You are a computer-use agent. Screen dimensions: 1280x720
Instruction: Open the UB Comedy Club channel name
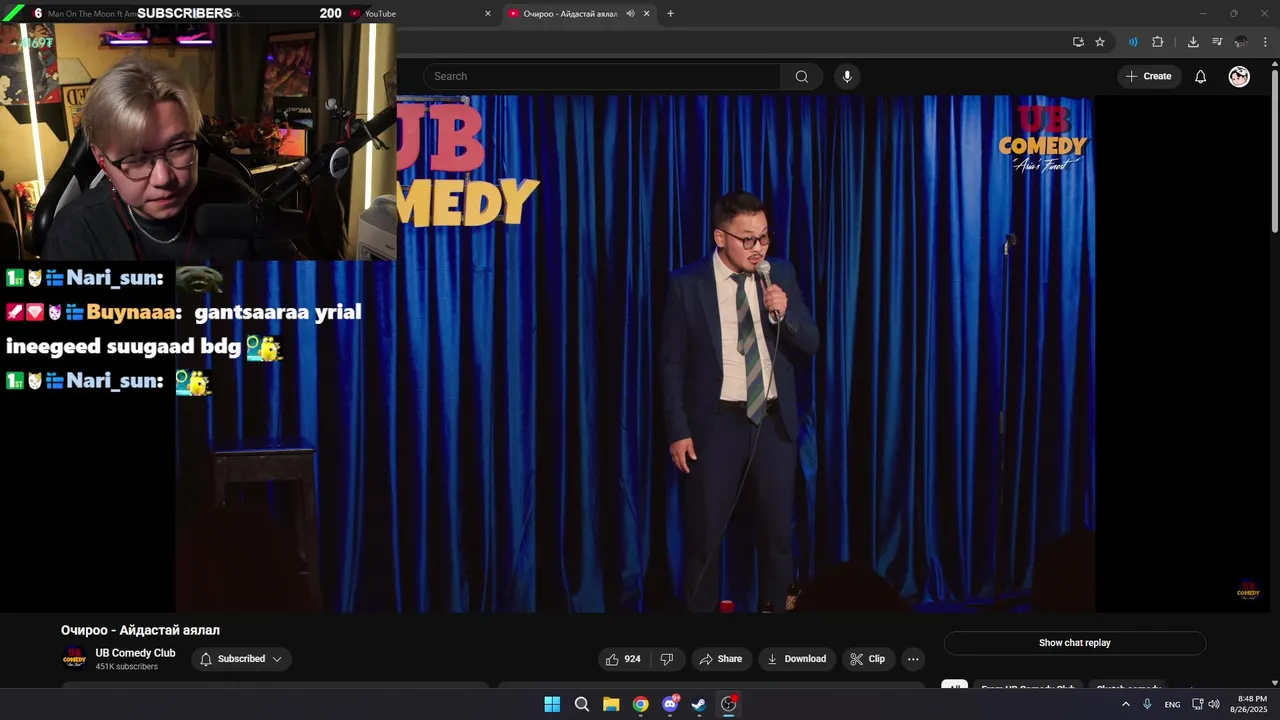click(135, 653)
